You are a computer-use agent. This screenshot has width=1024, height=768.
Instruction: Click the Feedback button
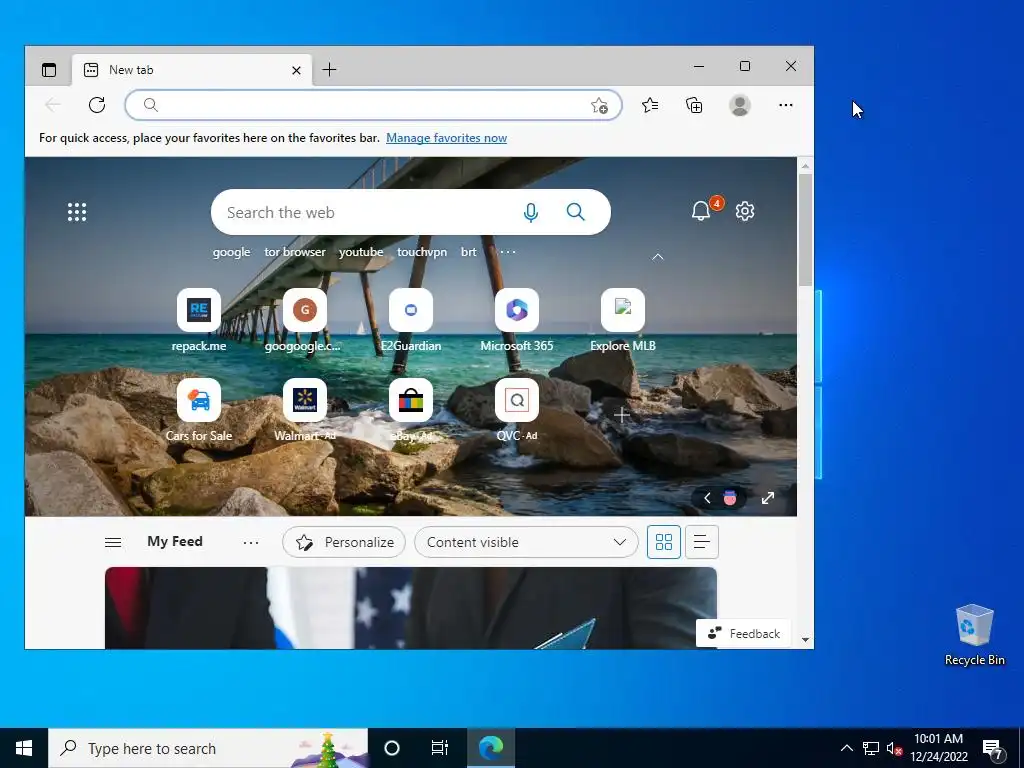(743, 633)
